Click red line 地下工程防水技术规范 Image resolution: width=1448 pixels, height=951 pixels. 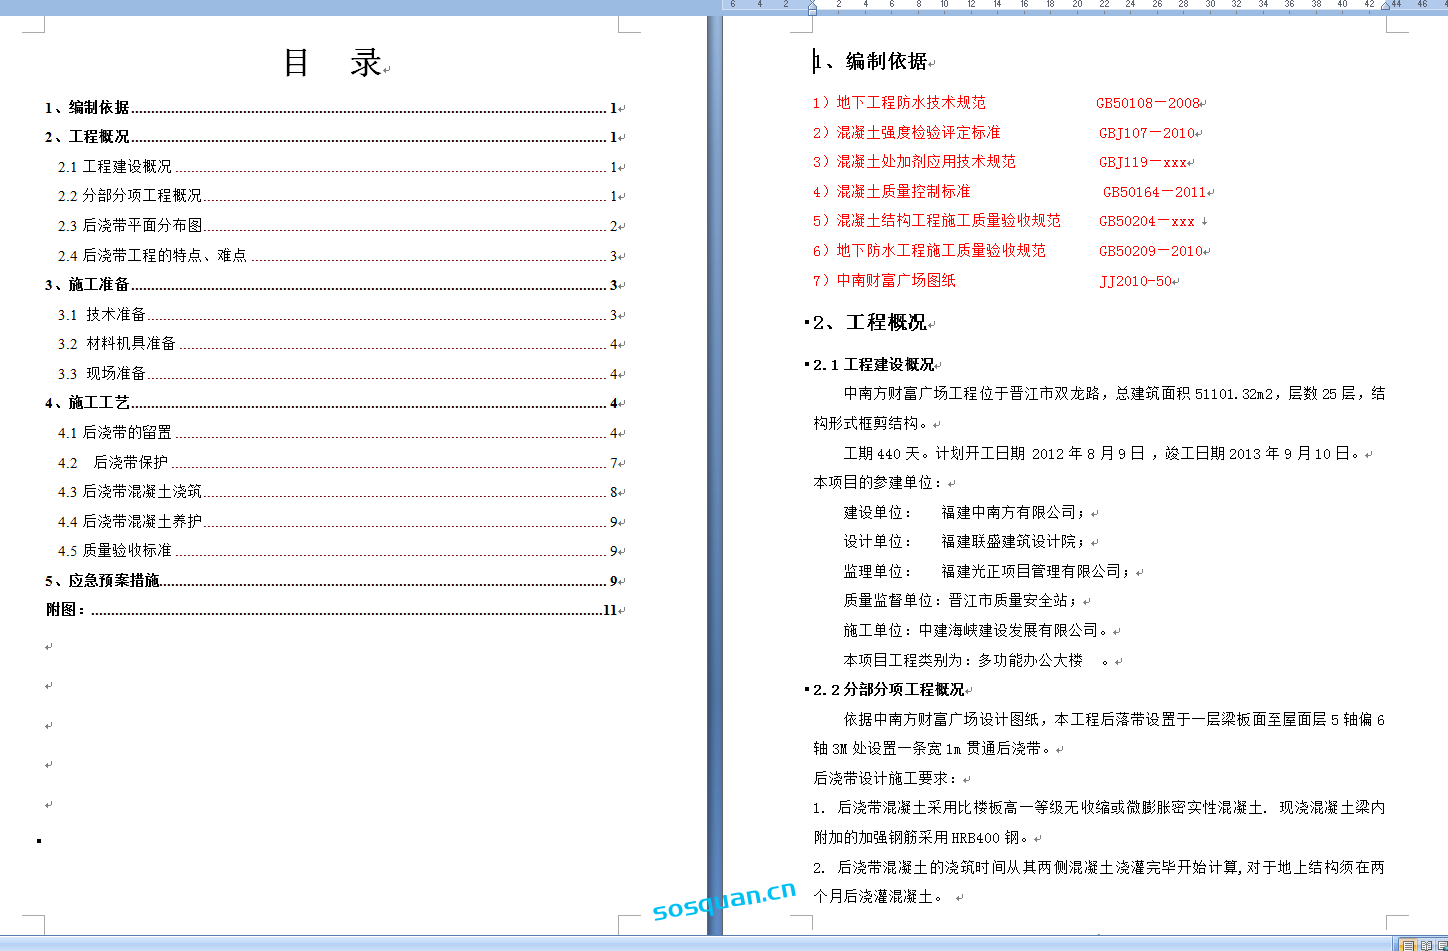(x=910, y=103)
